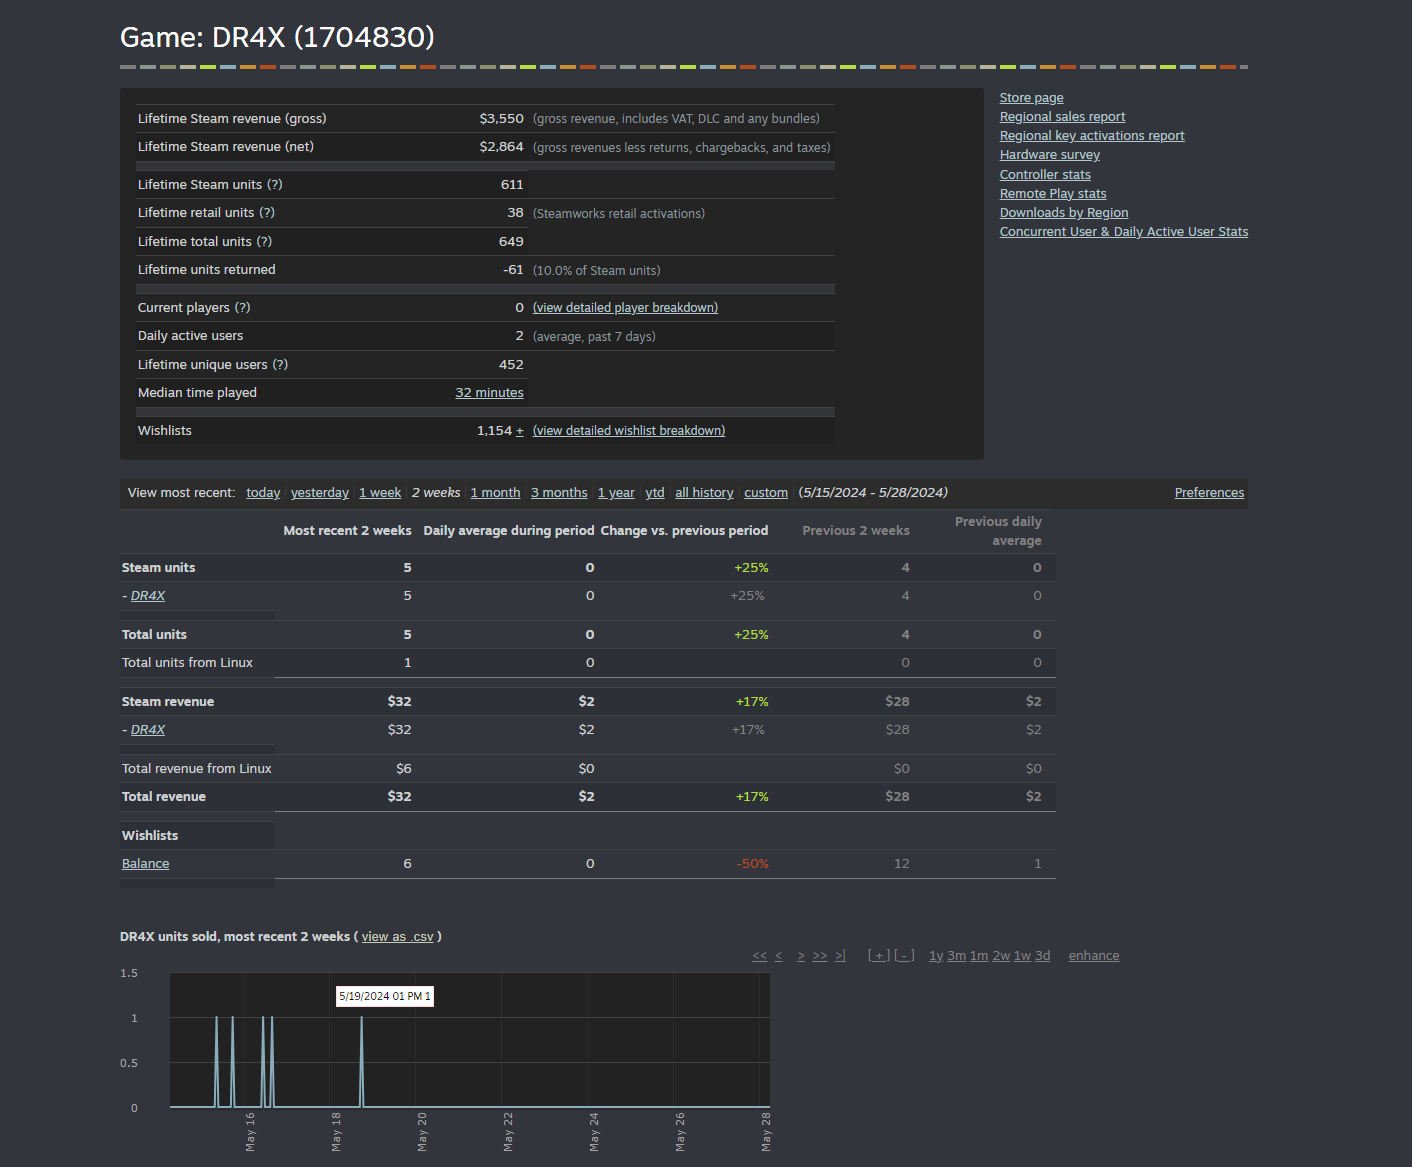
Task: Click the 'Game: DR4X (1704830)' heading
Action: (277, 37)
